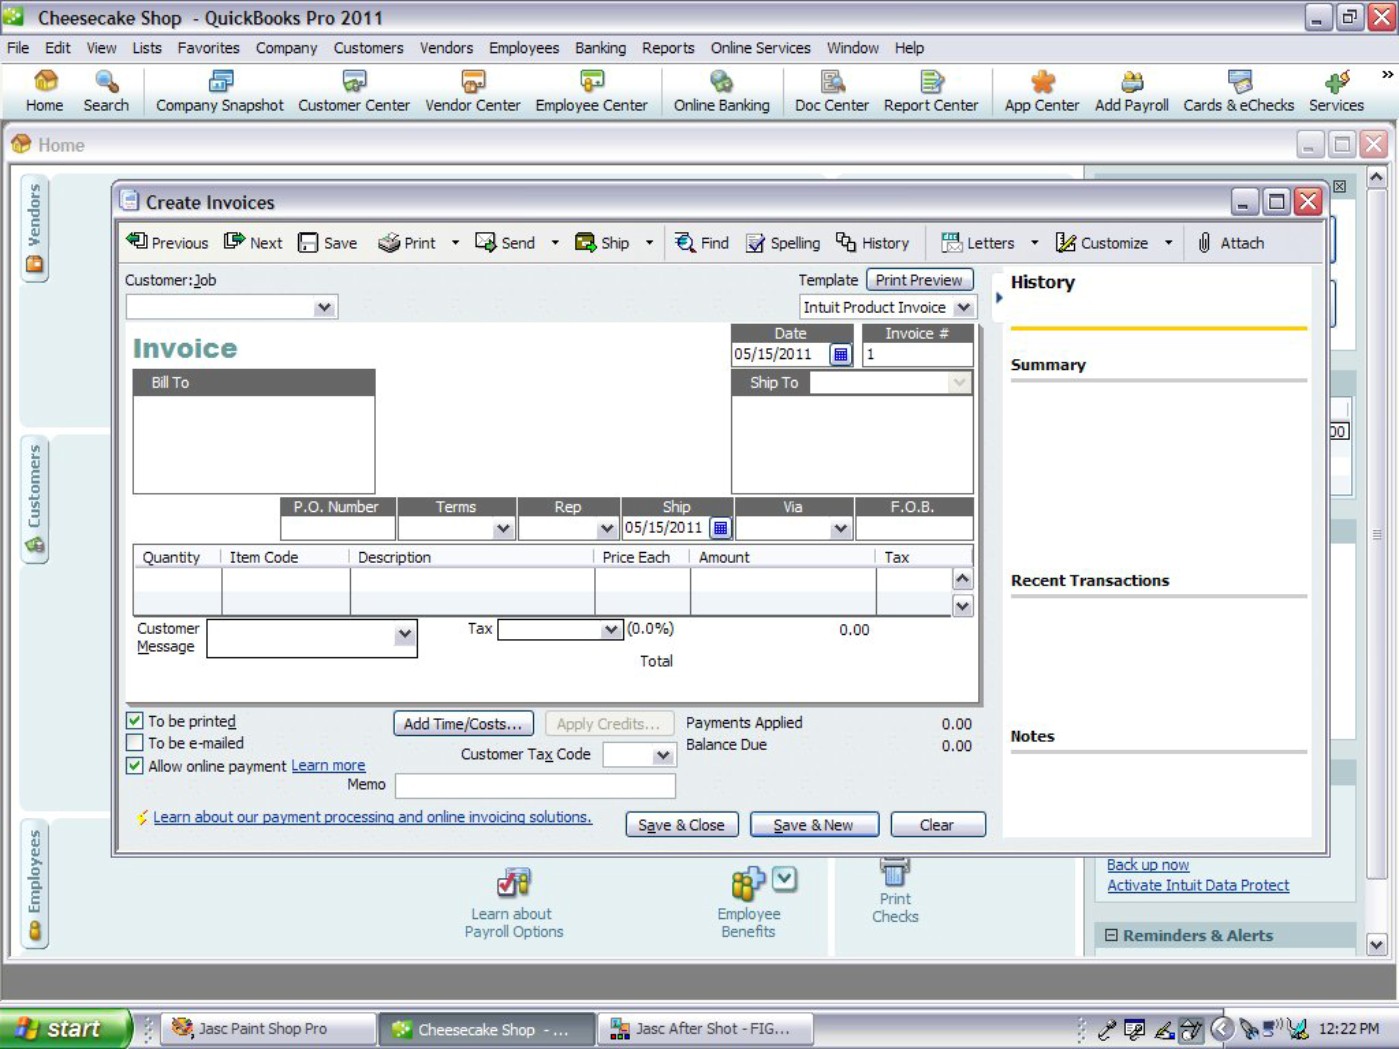The width and height of the screenshot is (1399, 1049).
Task: Open Print dropdown arrow in toolbar
Action: [x=455, y=243]
